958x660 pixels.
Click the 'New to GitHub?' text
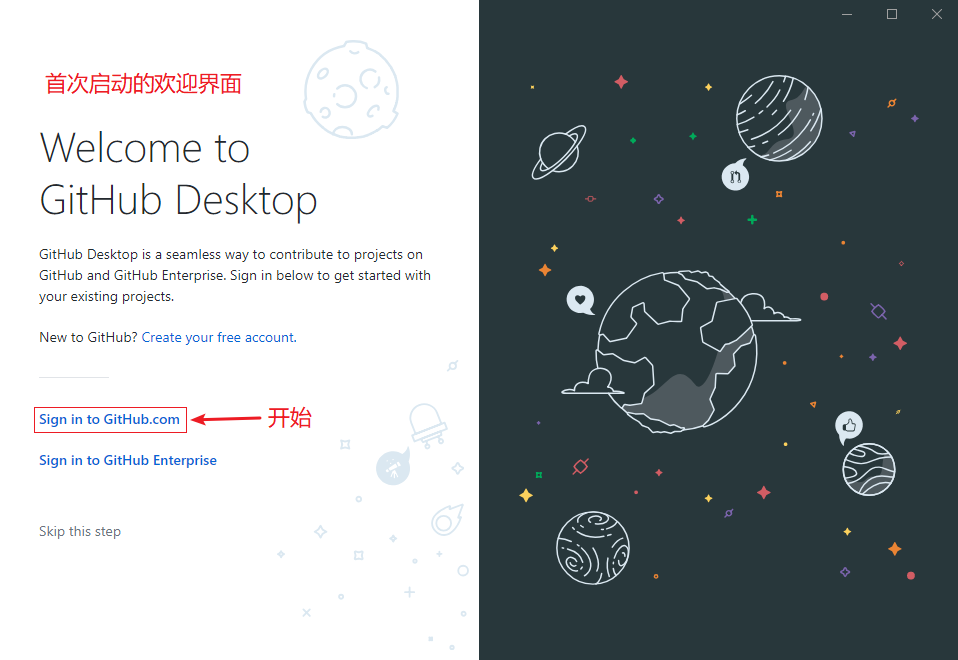[x=89, y=337]
